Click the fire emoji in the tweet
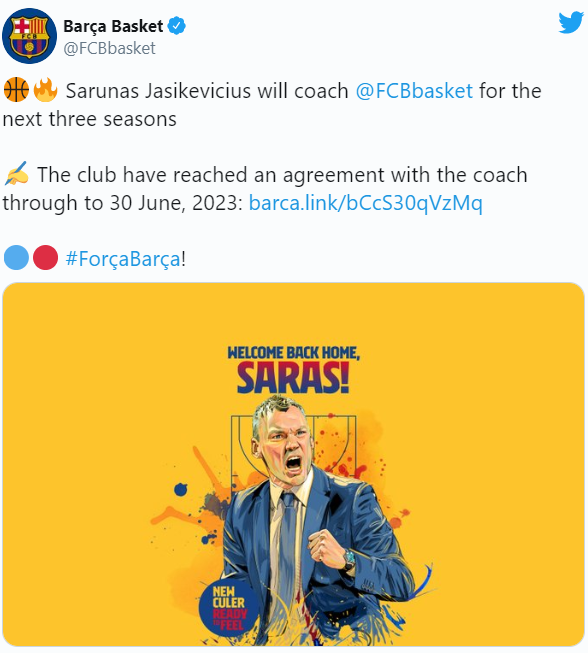The width and height of the screenshot is (588, 653). 45,90
